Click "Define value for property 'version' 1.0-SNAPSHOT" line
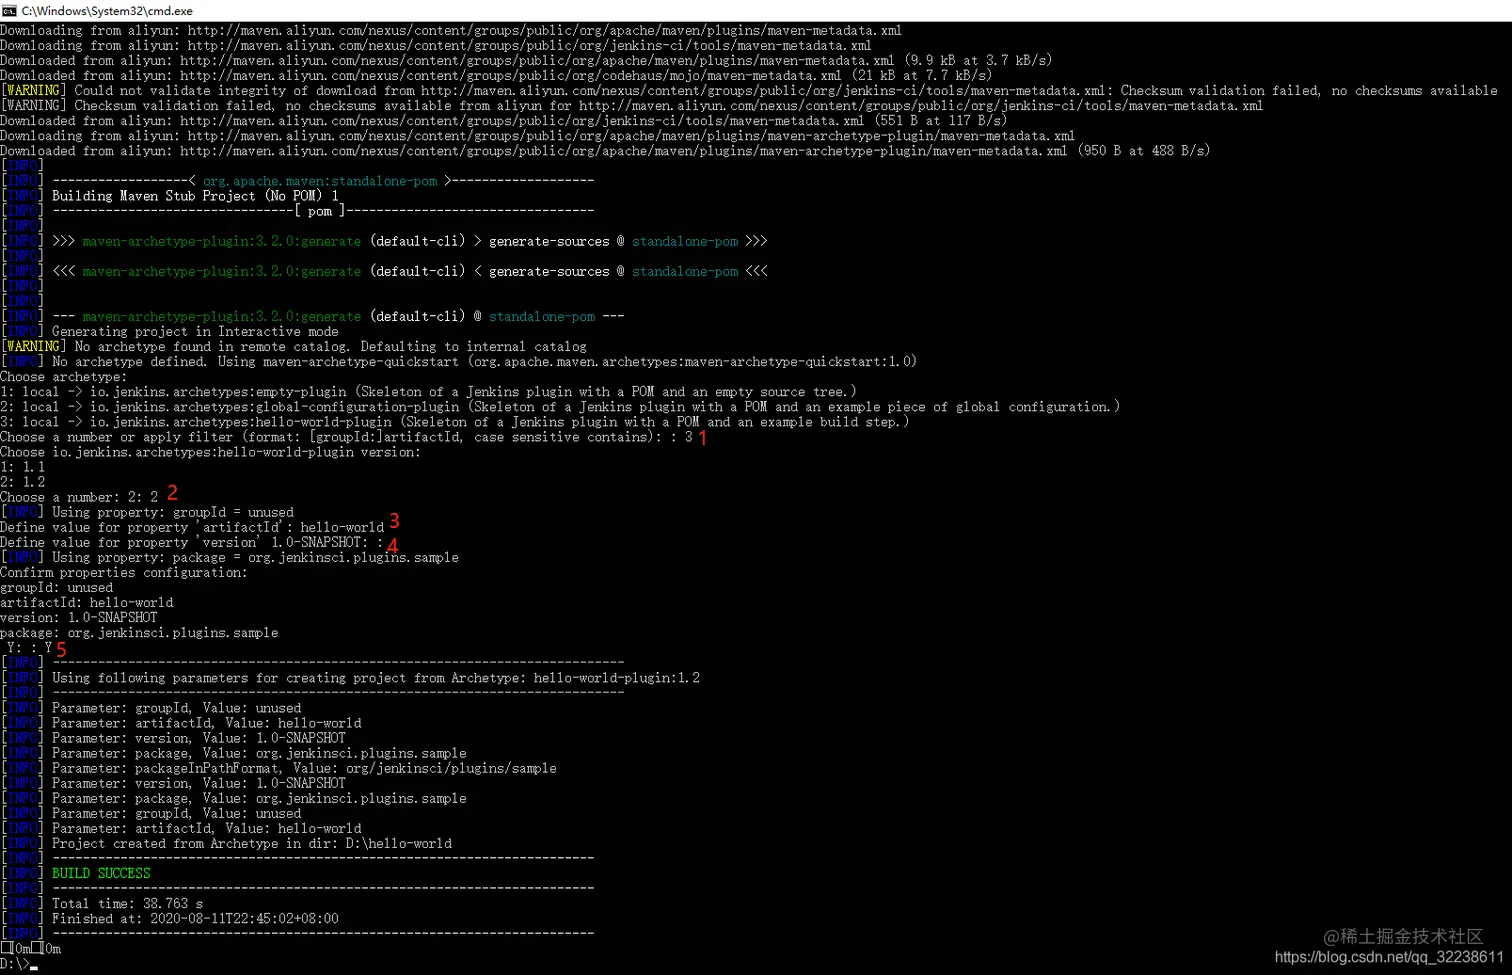The image size is (1512, 975). (x=192, y=542)
